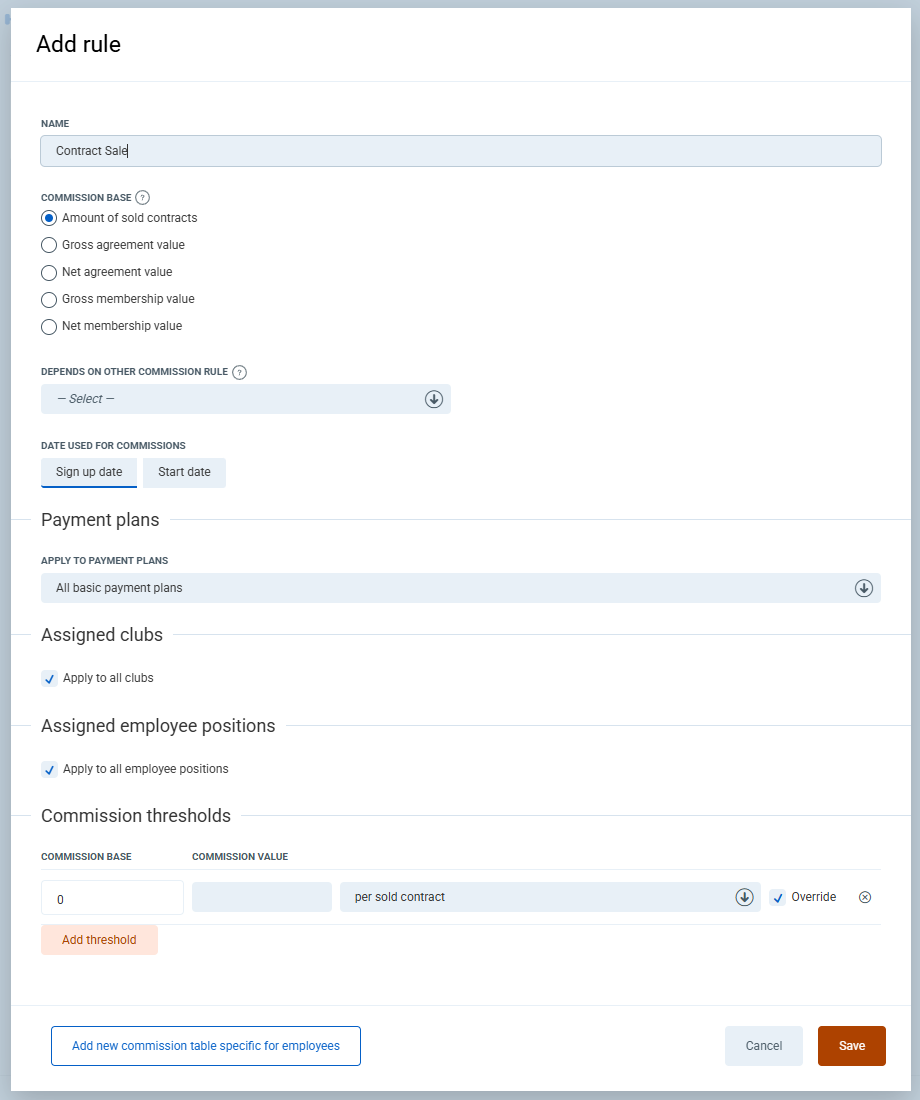Click the Add threshold button
The image size is (920, 1100).
(99, 940)
